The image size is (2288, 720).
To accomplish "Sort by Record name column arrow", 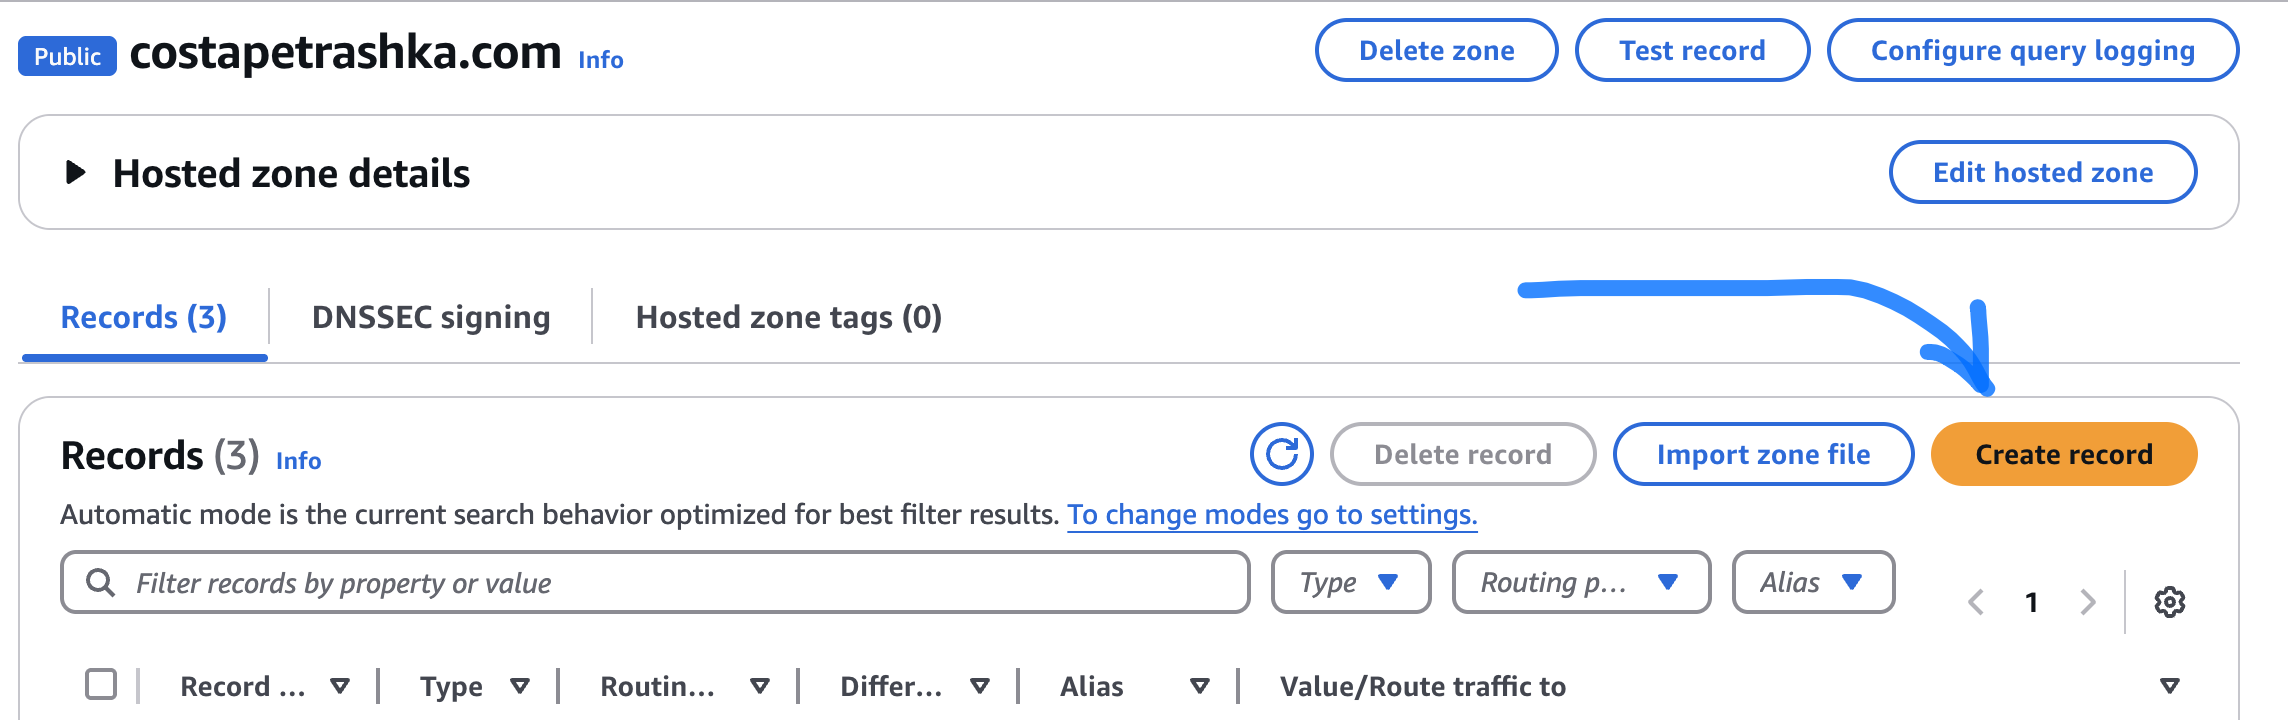I will point(340,686).
